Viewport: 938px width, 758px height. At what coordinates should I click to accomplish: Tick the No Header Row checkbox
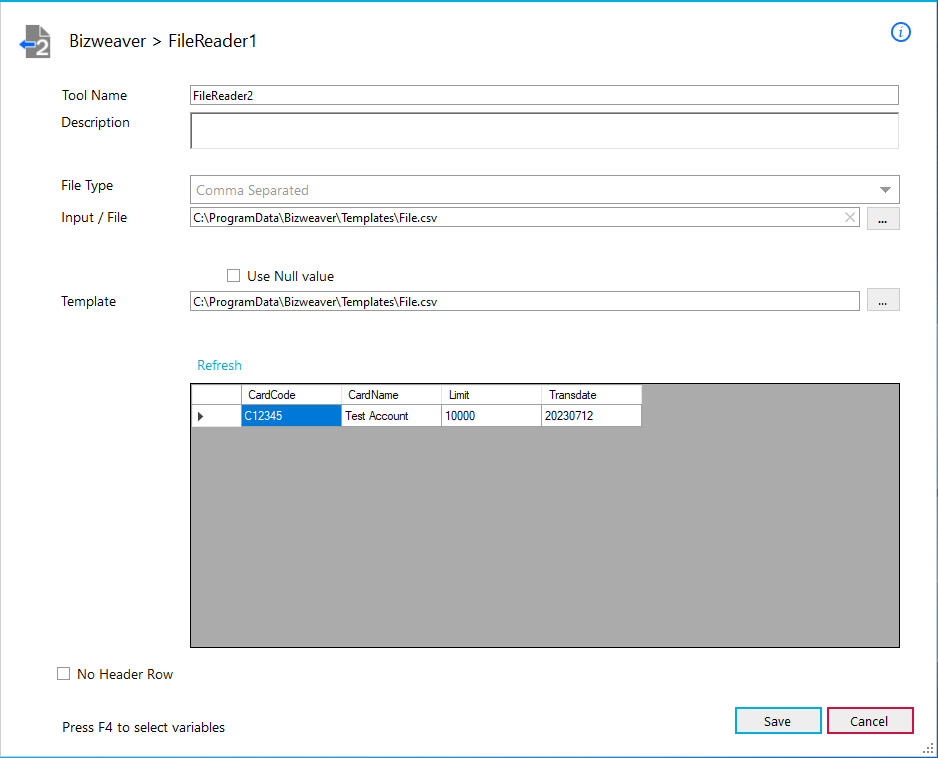[63, 674]
